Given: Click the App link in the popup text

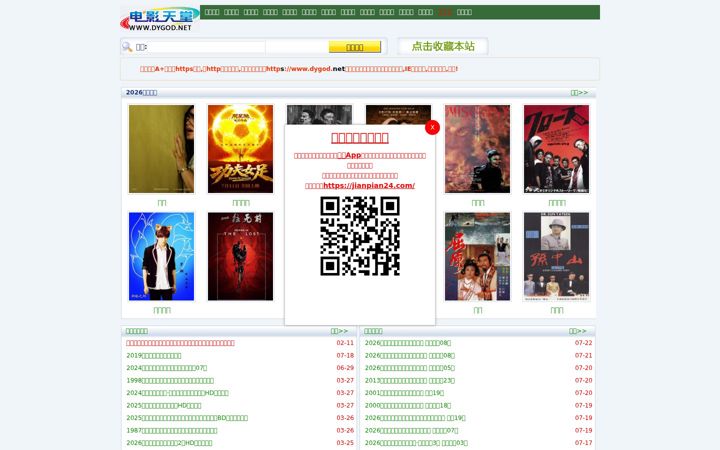Looking at the screenshot, I should (349, 155).
